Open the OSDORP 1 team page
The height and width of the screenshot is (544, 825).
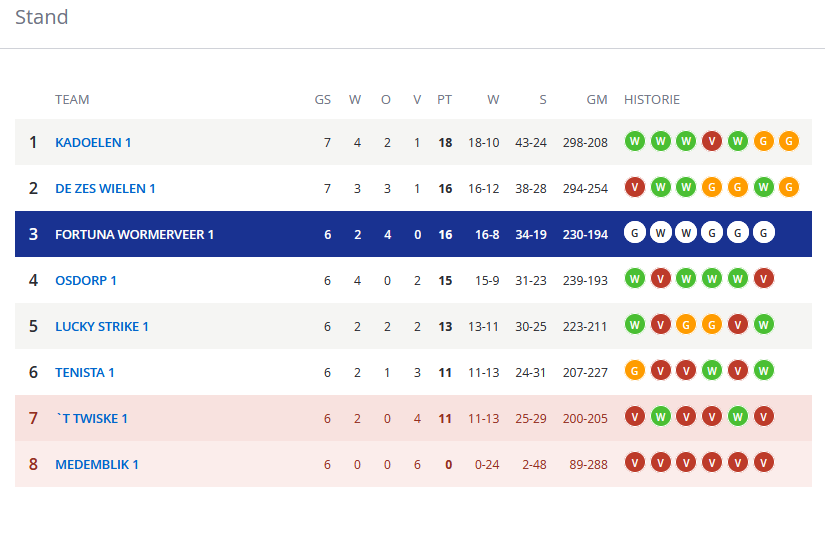(x=86, y=280)
